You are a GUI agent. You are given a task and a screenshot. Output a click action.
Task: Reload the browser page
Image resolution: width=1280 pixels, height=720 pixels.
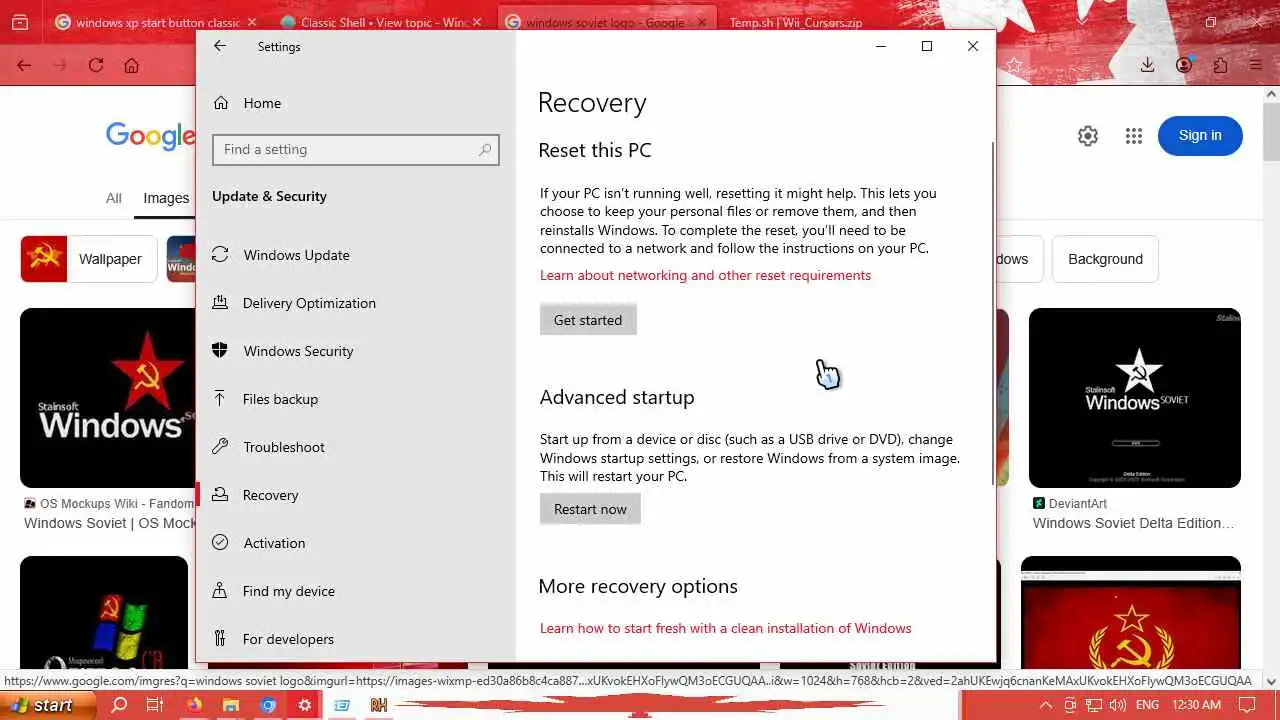tap(96, 66)
